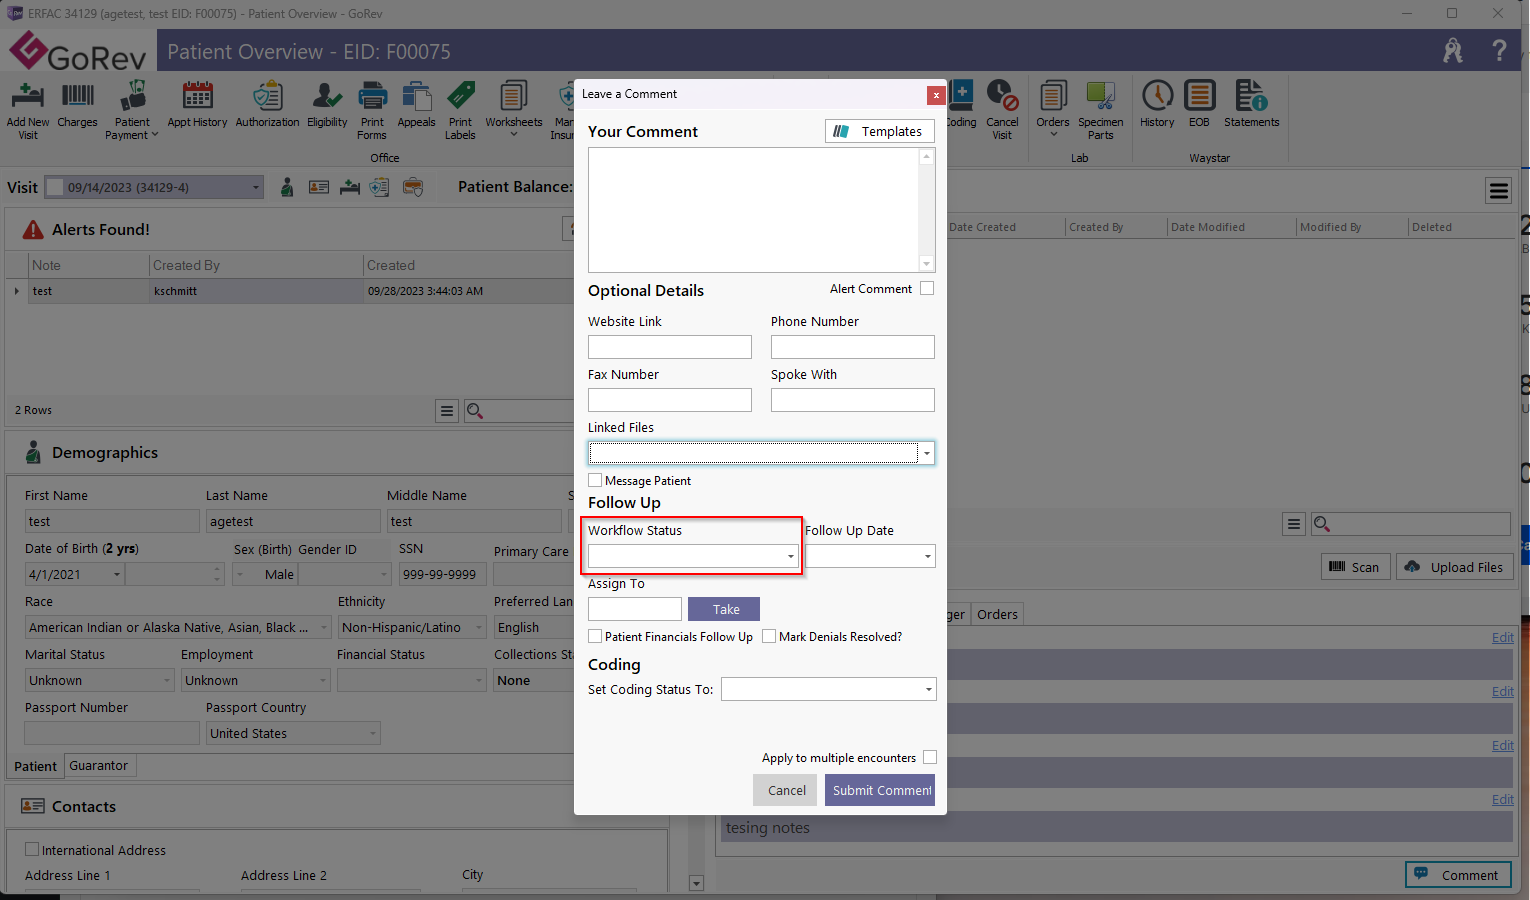The image size is (1530, 900).
Task: Click the ID card icon beside Visit
Action: pos(319,187)
